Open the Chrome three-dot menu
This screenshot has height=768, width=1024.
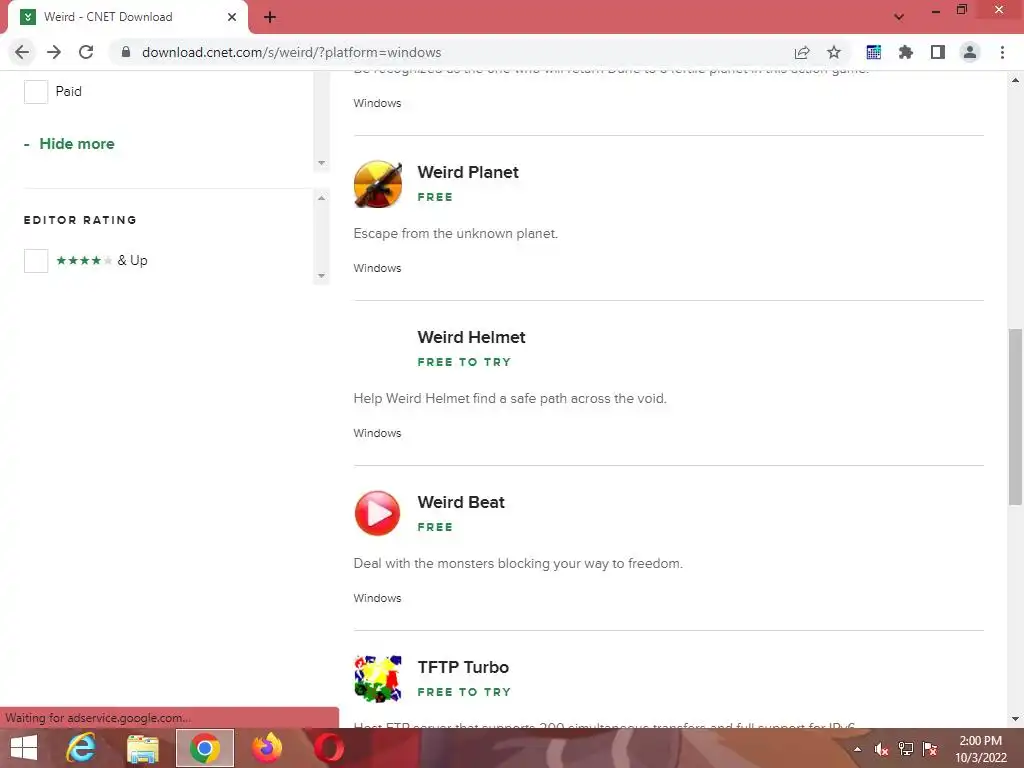(1002, 52)
